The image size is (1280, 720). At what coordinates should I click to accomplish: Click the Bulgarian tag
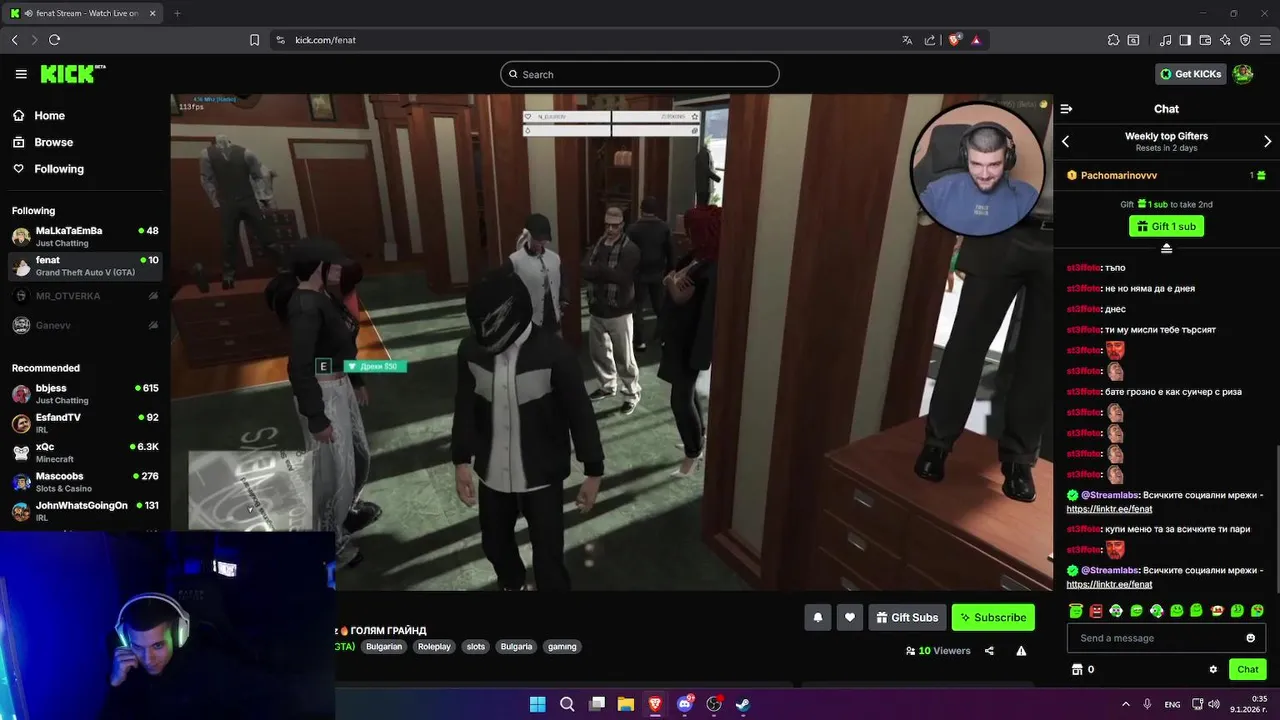point(384,647)
